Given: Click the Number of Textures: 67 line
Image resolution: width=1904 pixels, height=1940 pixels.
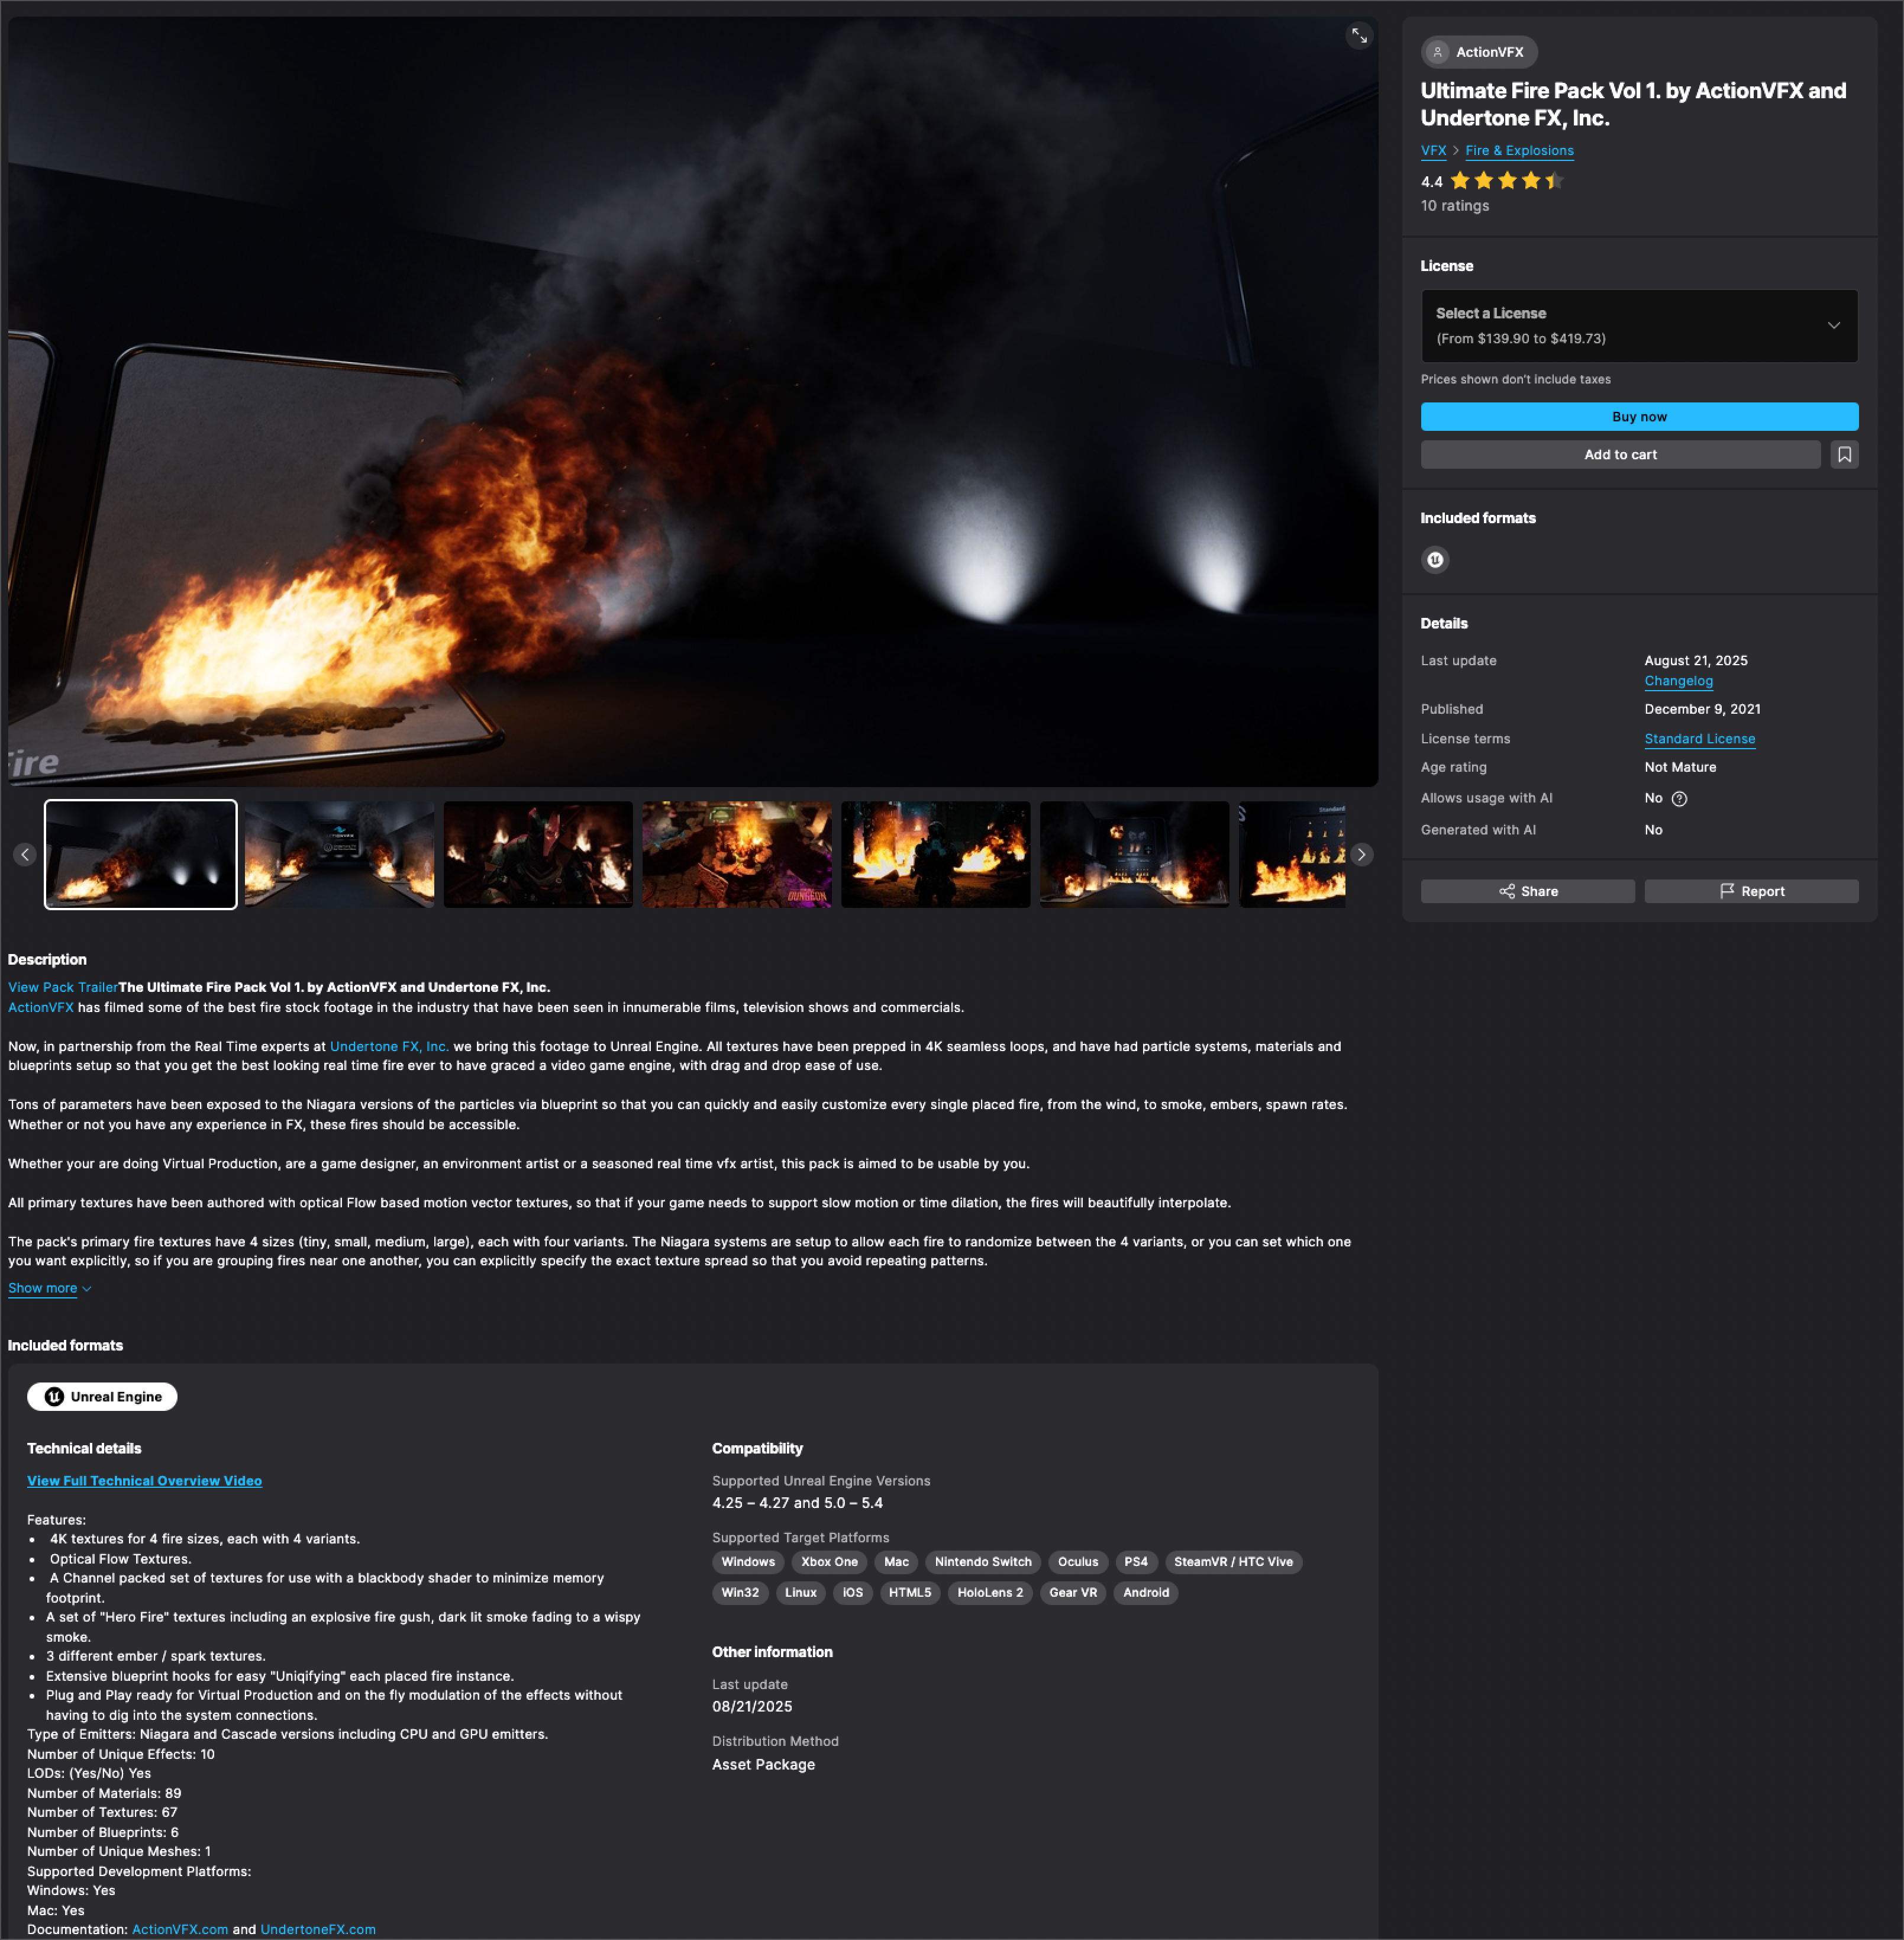Looking at the screenshot, I should click(102, 1813).
